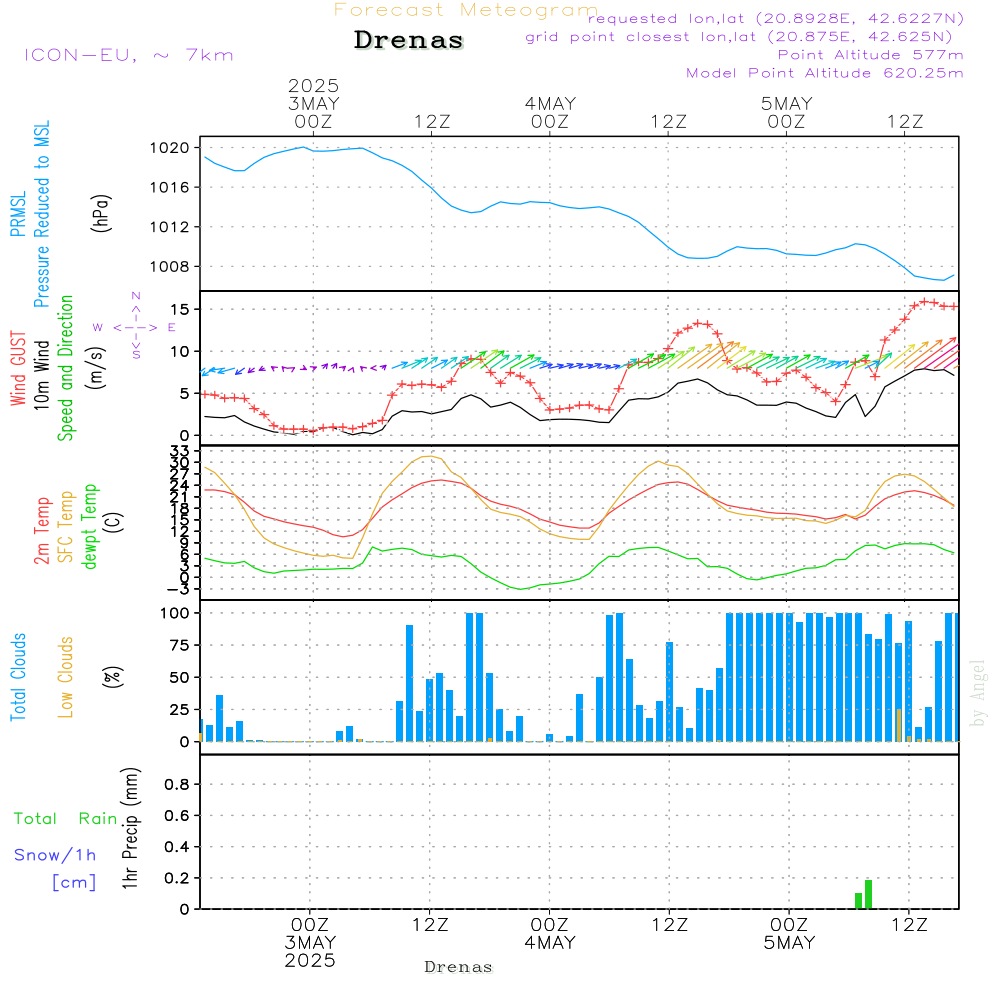This screenshot has height=1000, width=1000.
Task: Click the '2025' year label on the bottom axis
Action: point(310,960)
